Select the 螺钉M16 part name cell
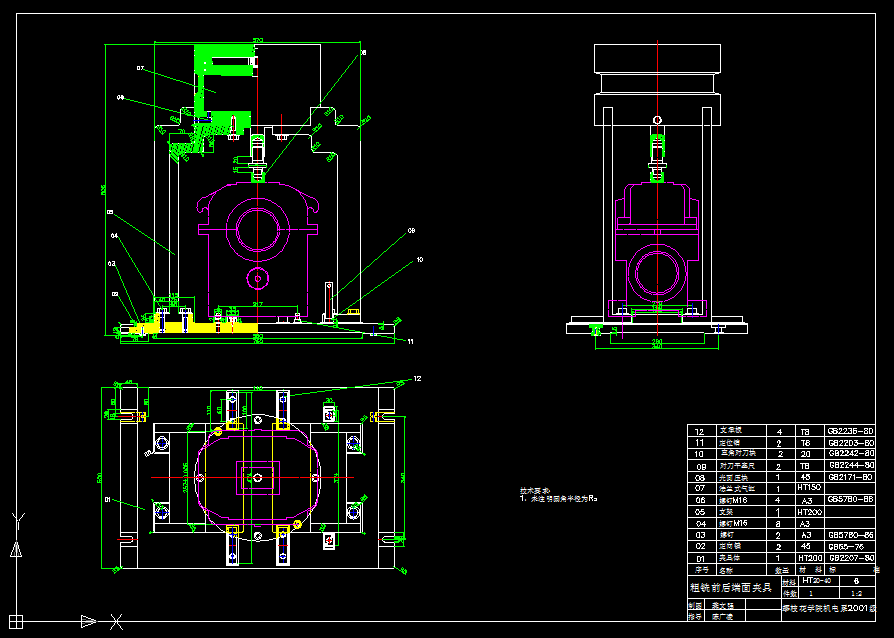Screen dimensions: 894x638 [733, 500]
